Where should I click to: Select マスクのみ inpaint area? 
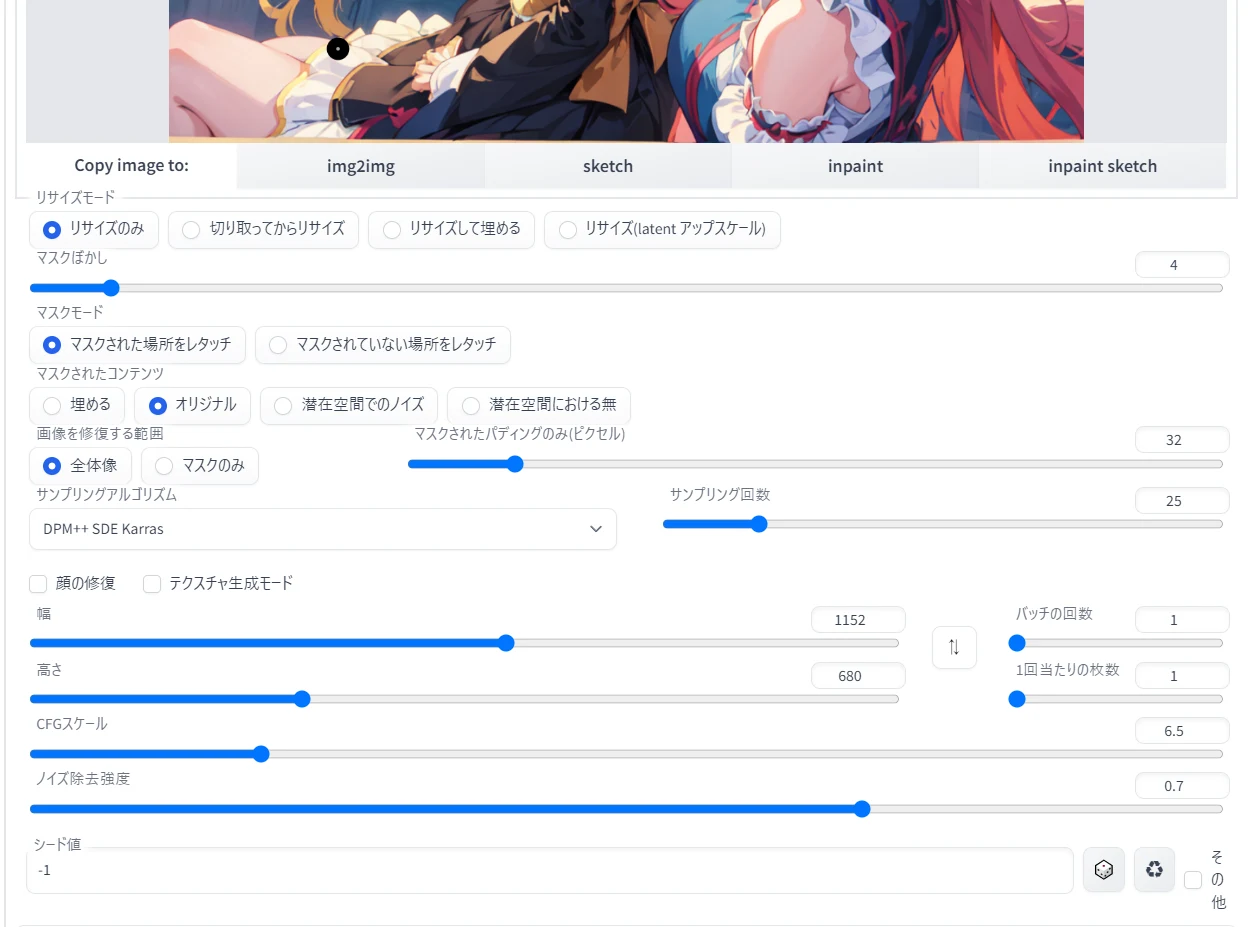[x=200, y=466]
